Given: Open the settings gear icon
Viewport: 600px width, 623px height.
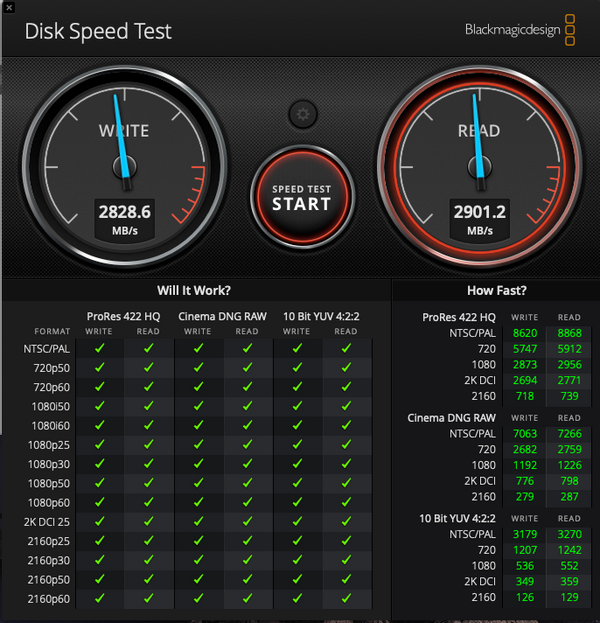Looking at the screenshot, I should pyautogui.click(x=303, y=114).
